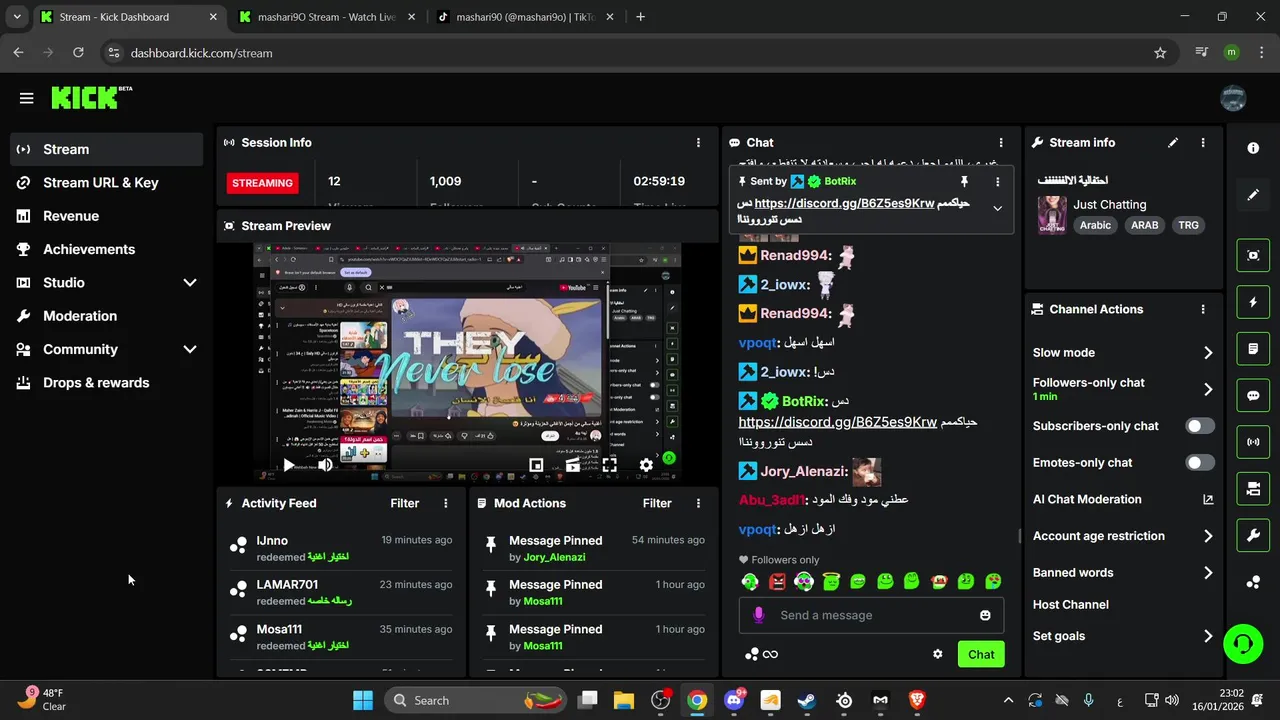Toggle the channel actions widget in the right rail
The width and height of the screenshot is (1280, 720).
pyautogui.click(x=1253, y=489)
